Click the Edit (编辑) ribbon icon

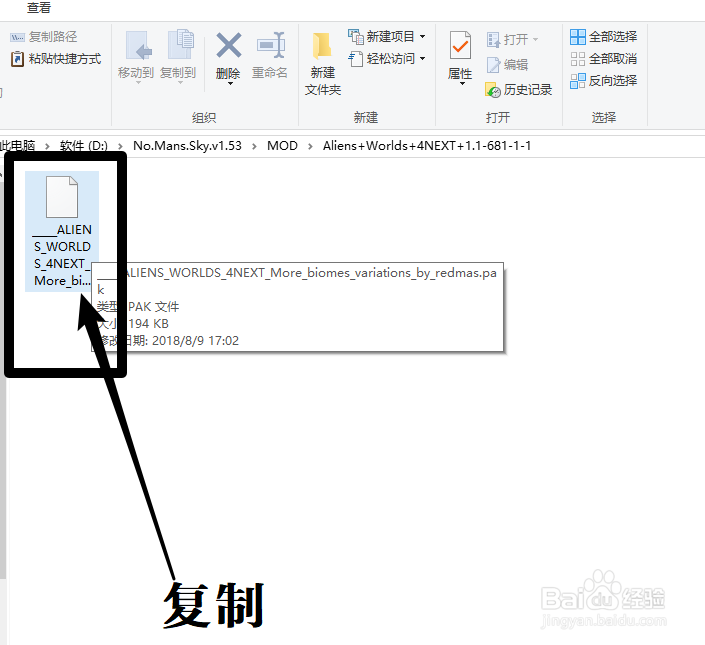pyautogui.click(x=493, y=65)
